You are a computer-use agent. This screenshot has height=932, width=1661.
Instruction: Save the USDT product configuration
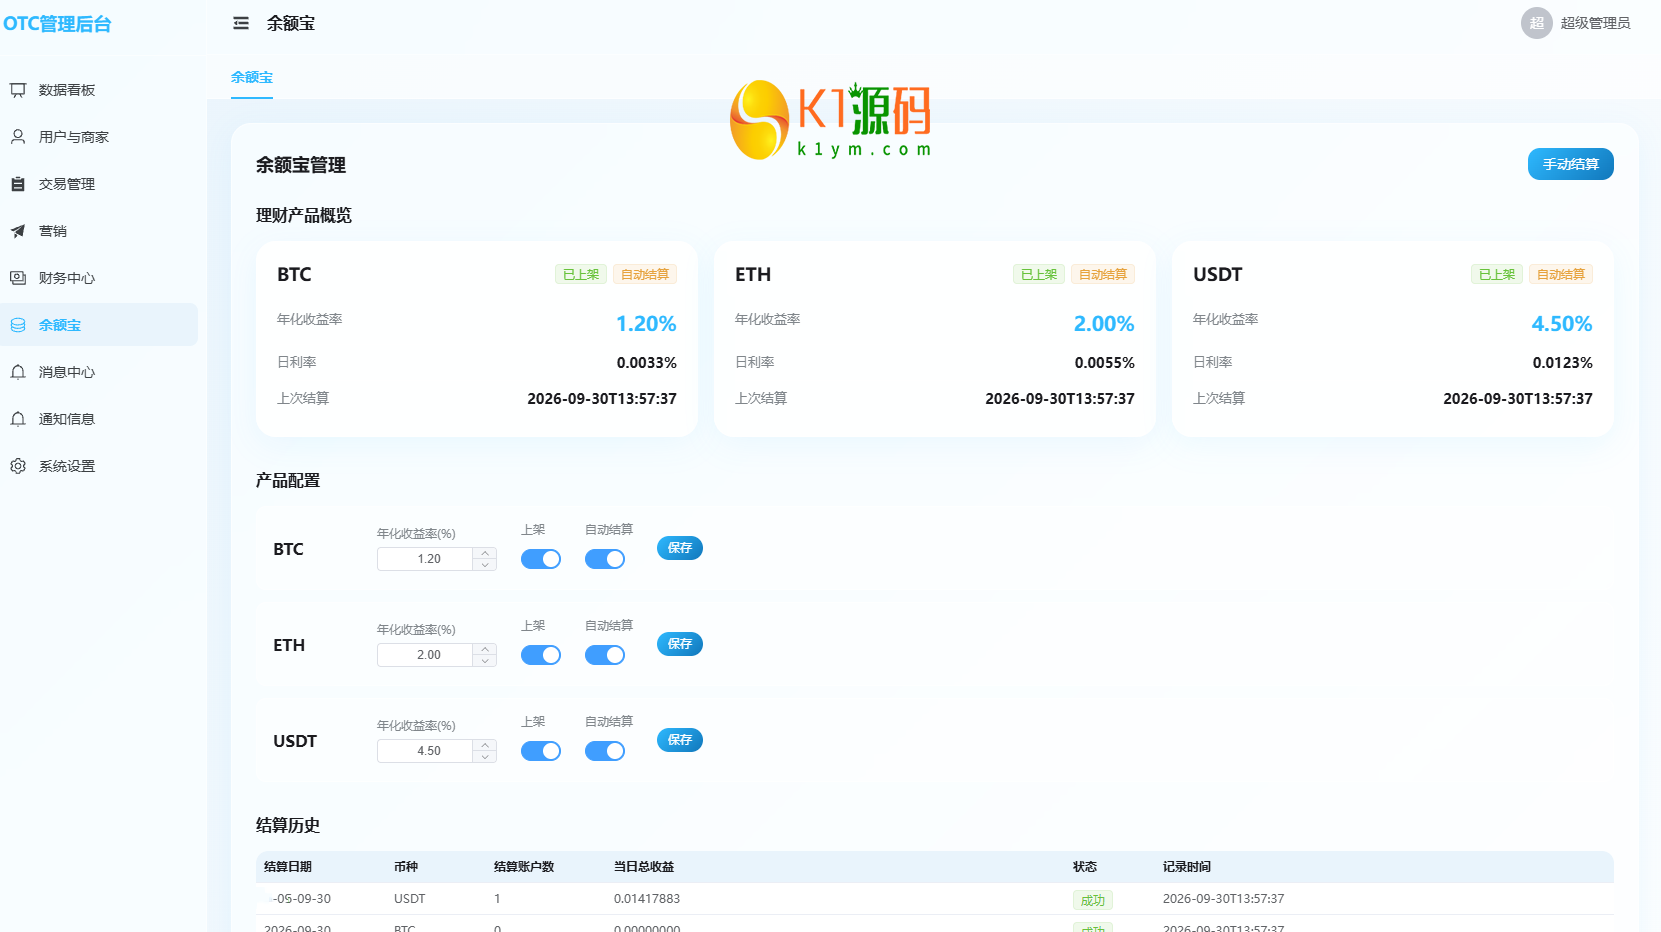(x=680, y=740)
